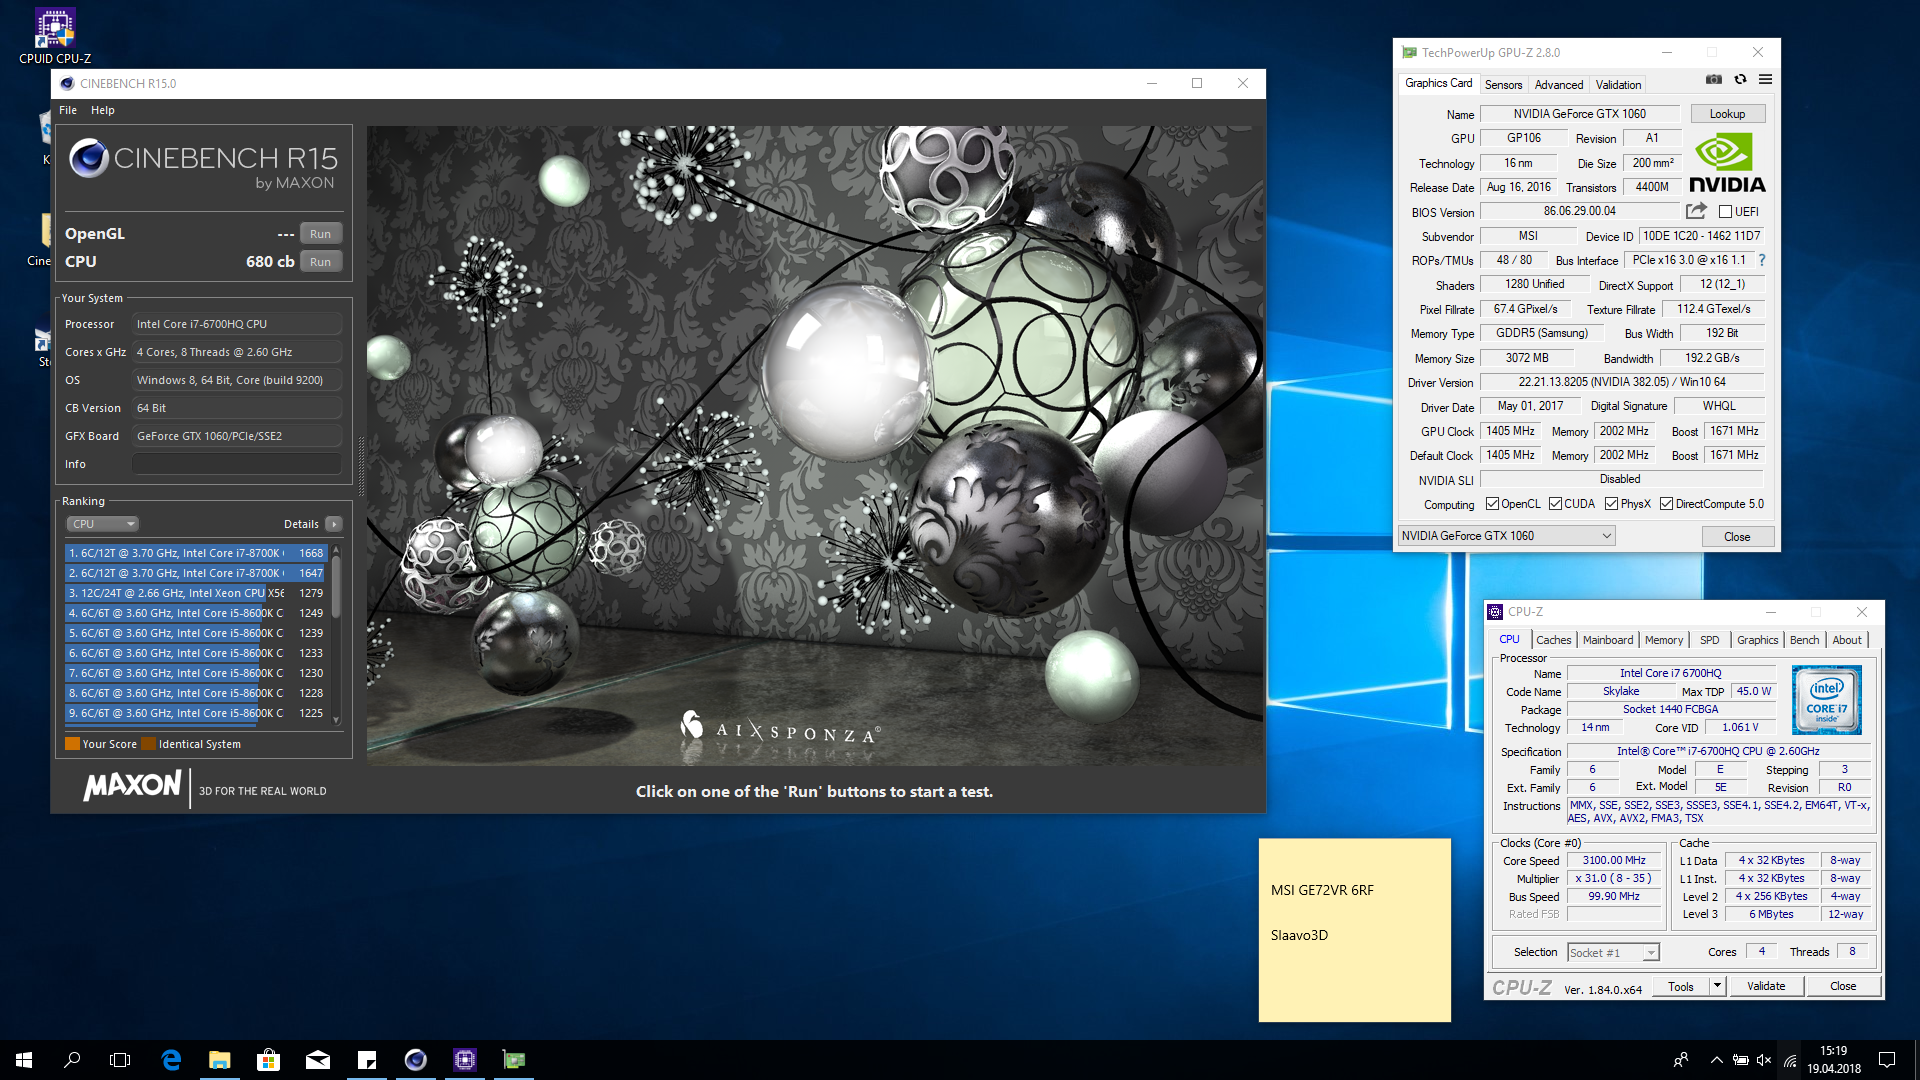Click the Cinebench Info input field
The image size is (1920, 1080).
[x=237, y=464]
